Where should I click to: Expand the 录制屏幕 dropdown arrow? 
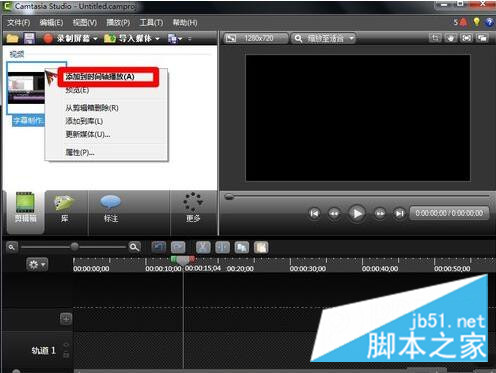tap(95, 39)
